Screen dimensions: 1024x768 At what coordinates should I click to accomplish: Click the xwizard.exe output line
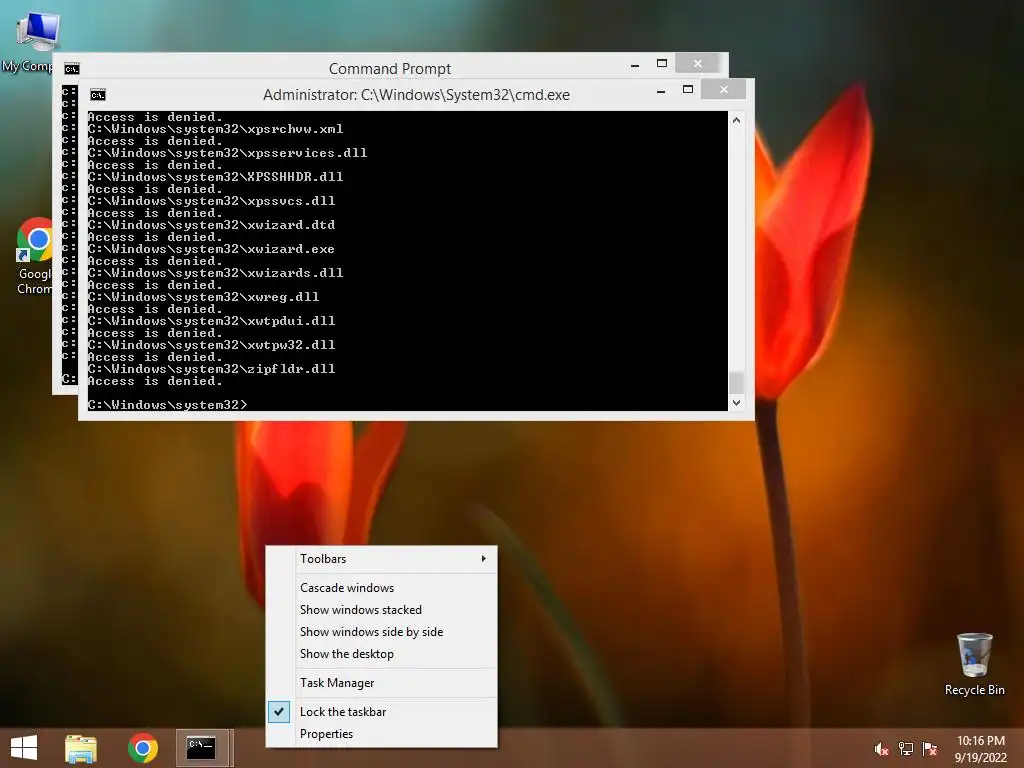point(211,249)
